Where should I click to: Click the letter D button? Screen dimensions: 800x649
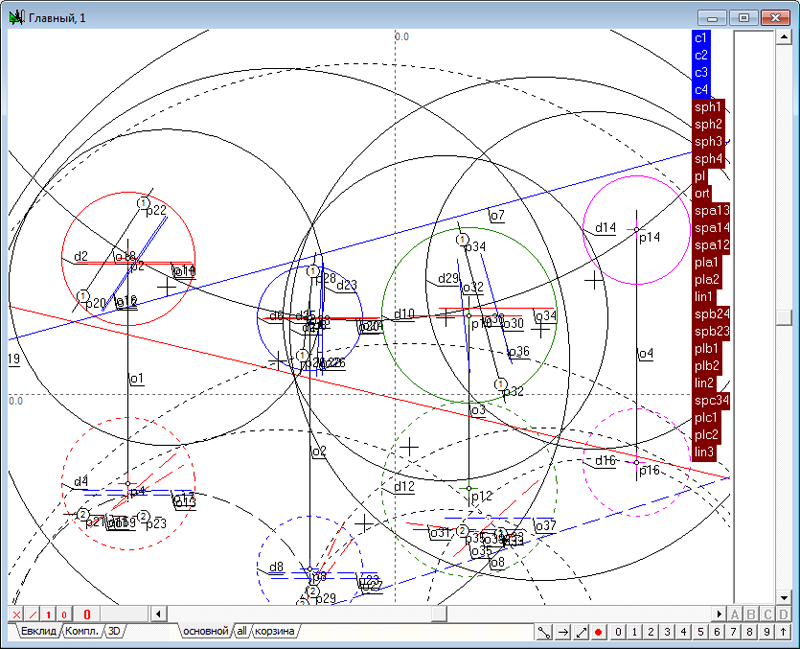(x=784, y=614)
